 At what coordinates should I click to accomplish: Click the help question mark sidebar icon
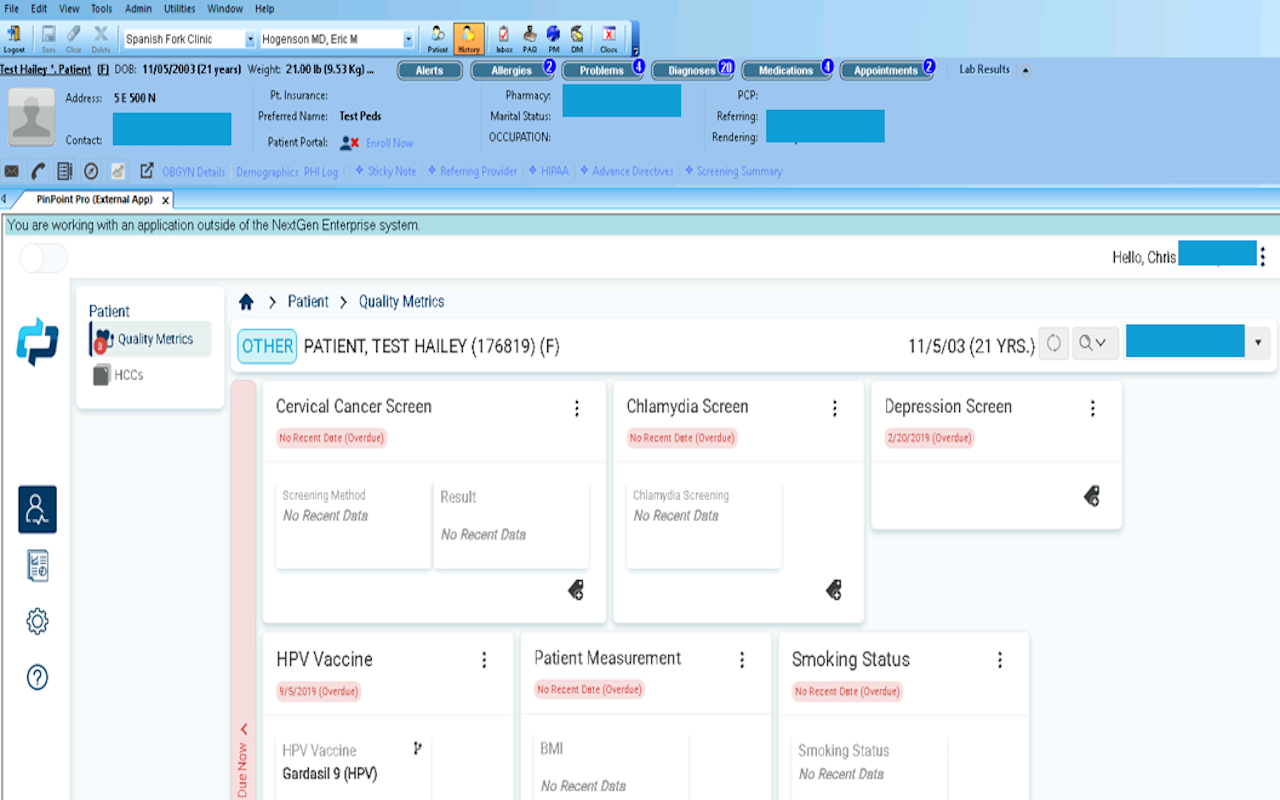(x=37, y=677)
